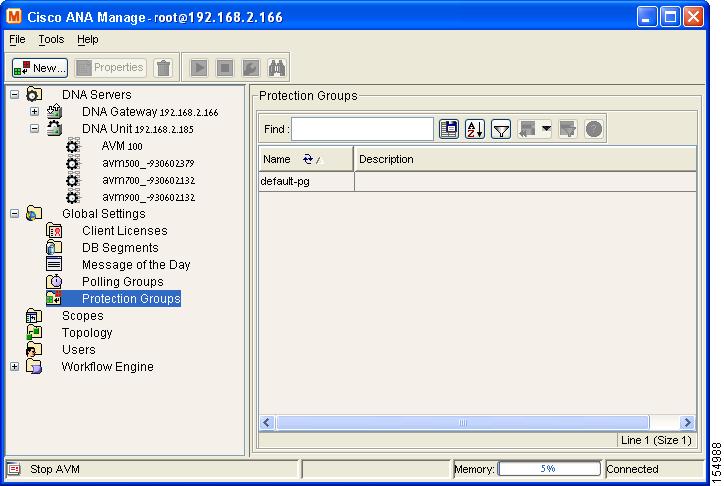Select DNA Gateway 192.168.2.166 tree item
Viewport: 724px width, 486px height.
(150, 112)
